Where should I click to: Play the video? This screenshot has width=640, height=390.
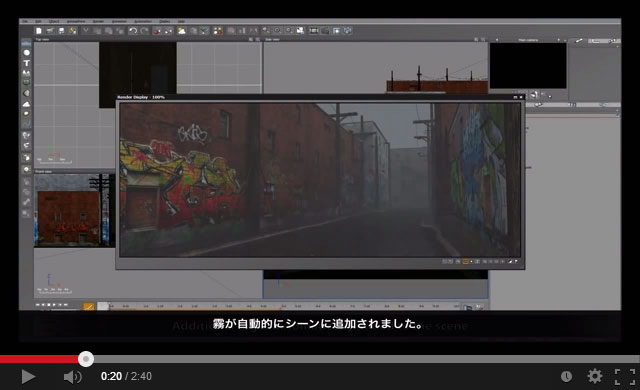[28, 377]
